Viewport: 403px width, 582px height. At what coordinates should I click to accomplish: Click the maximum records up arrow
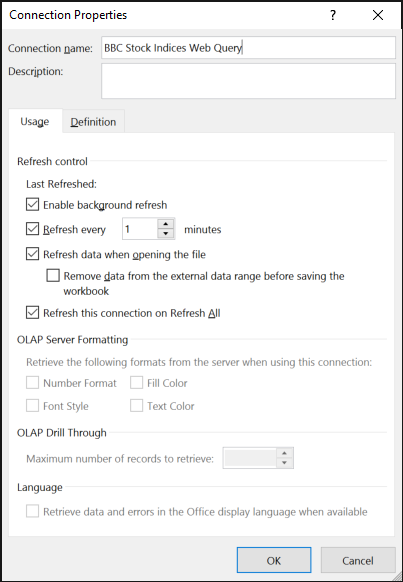[285, 454]
